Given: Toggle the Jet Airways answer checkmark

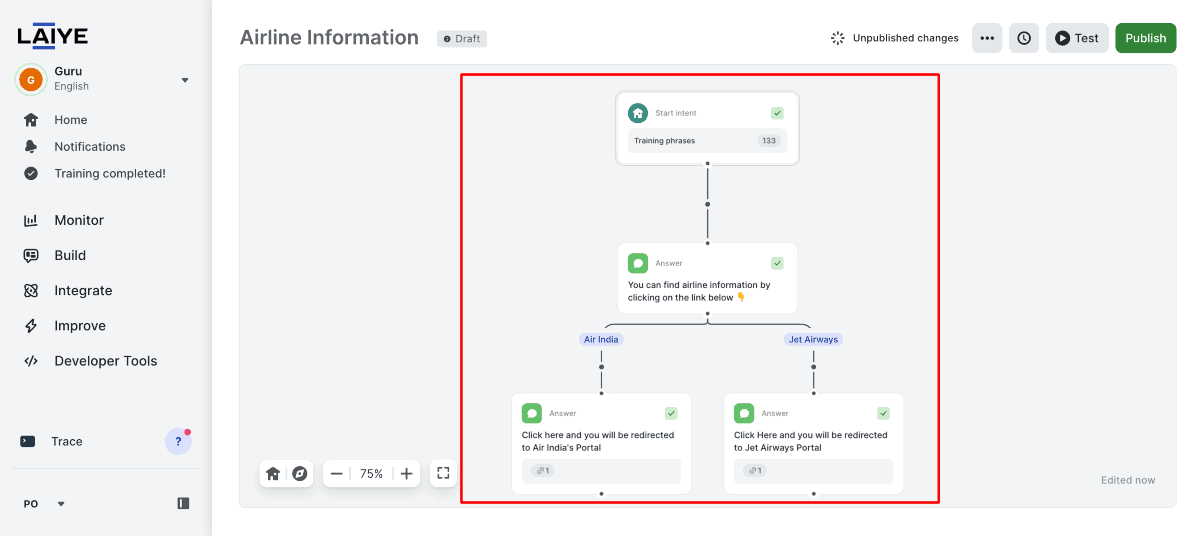Looking at the screenshot, I should point(883,413).
